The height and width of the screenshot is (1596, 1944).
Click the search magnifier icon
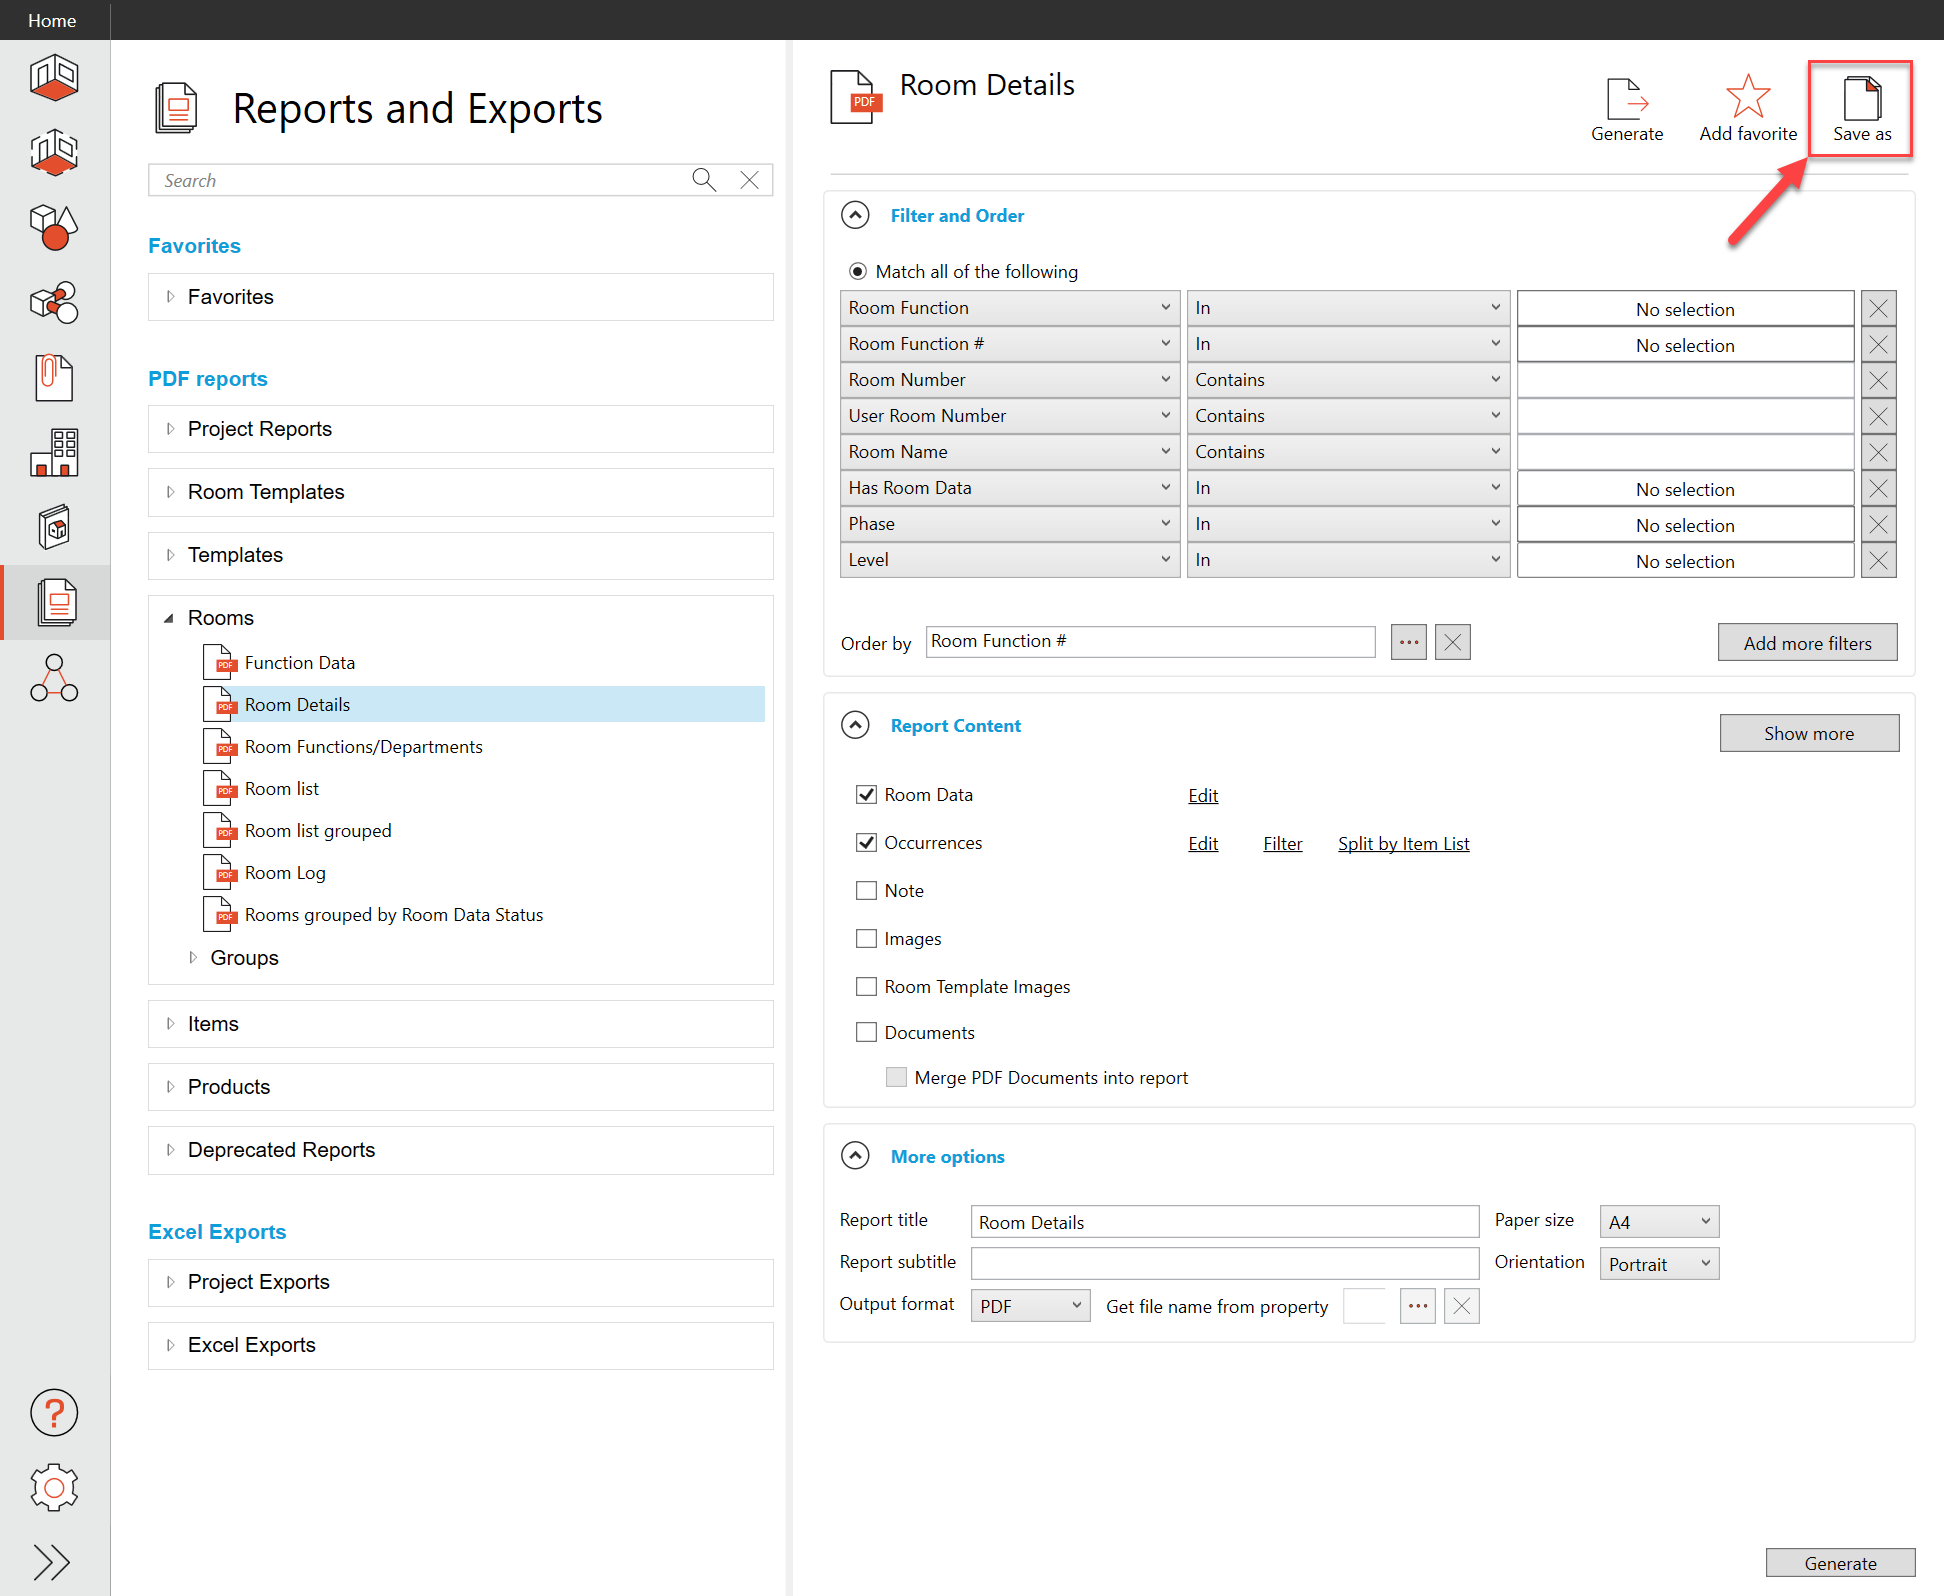click(704, 180)
